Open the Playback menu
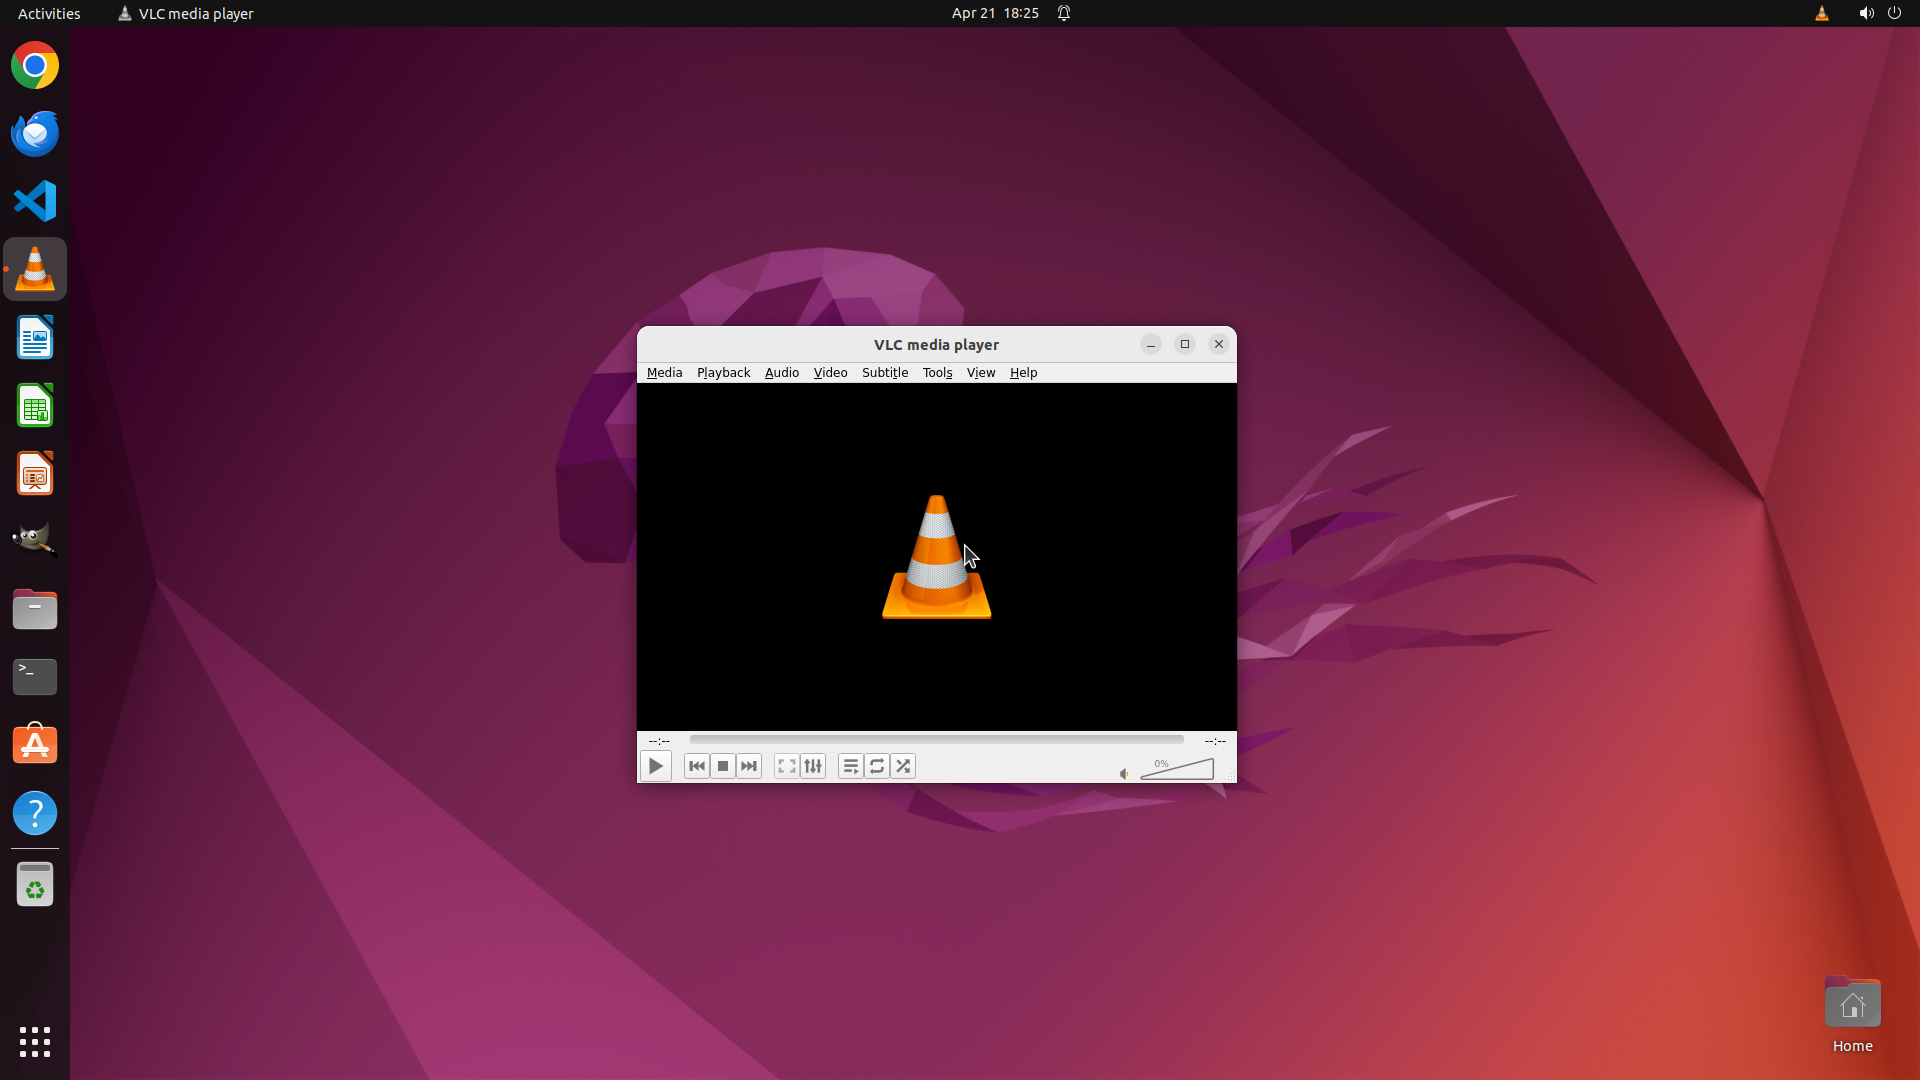Viewport: 1920px width, 1080px height. pyautogui.click(x=723, y=372)
